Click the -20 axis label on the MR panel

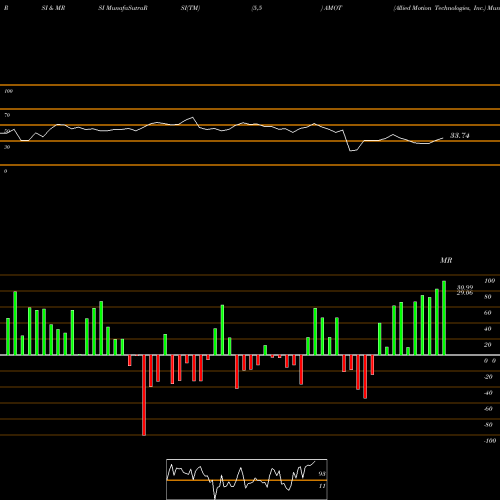tap(488, 377)
